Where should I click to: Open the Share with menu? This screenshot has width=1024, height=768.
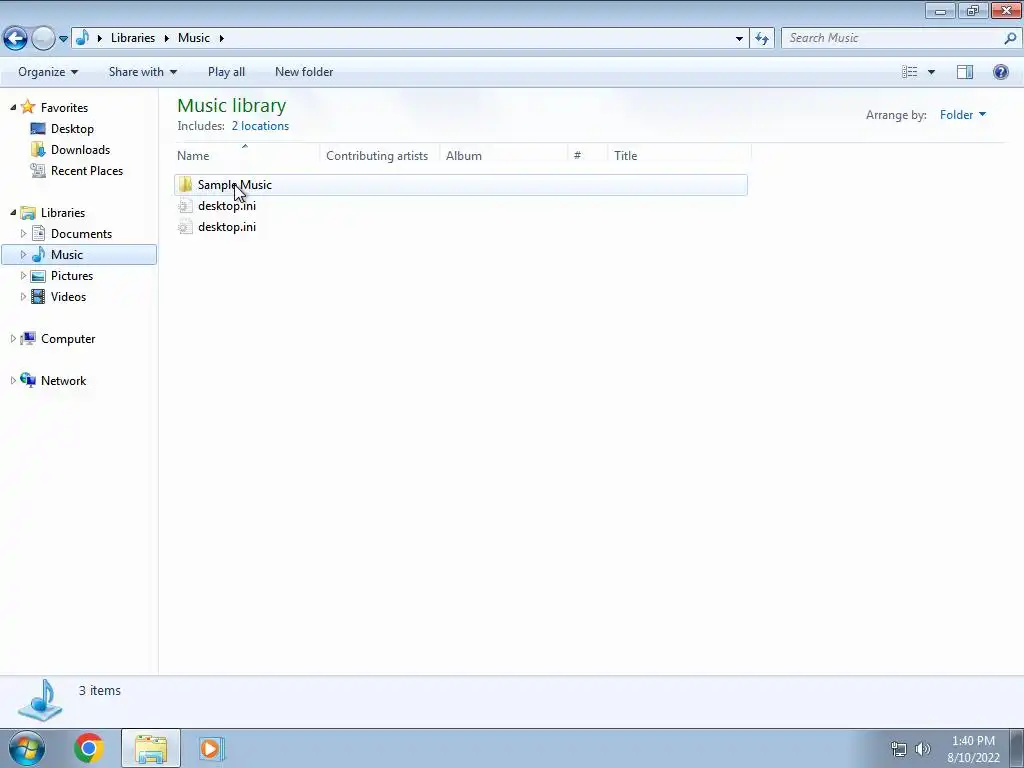pyautogui.click(x=142, y=72)
